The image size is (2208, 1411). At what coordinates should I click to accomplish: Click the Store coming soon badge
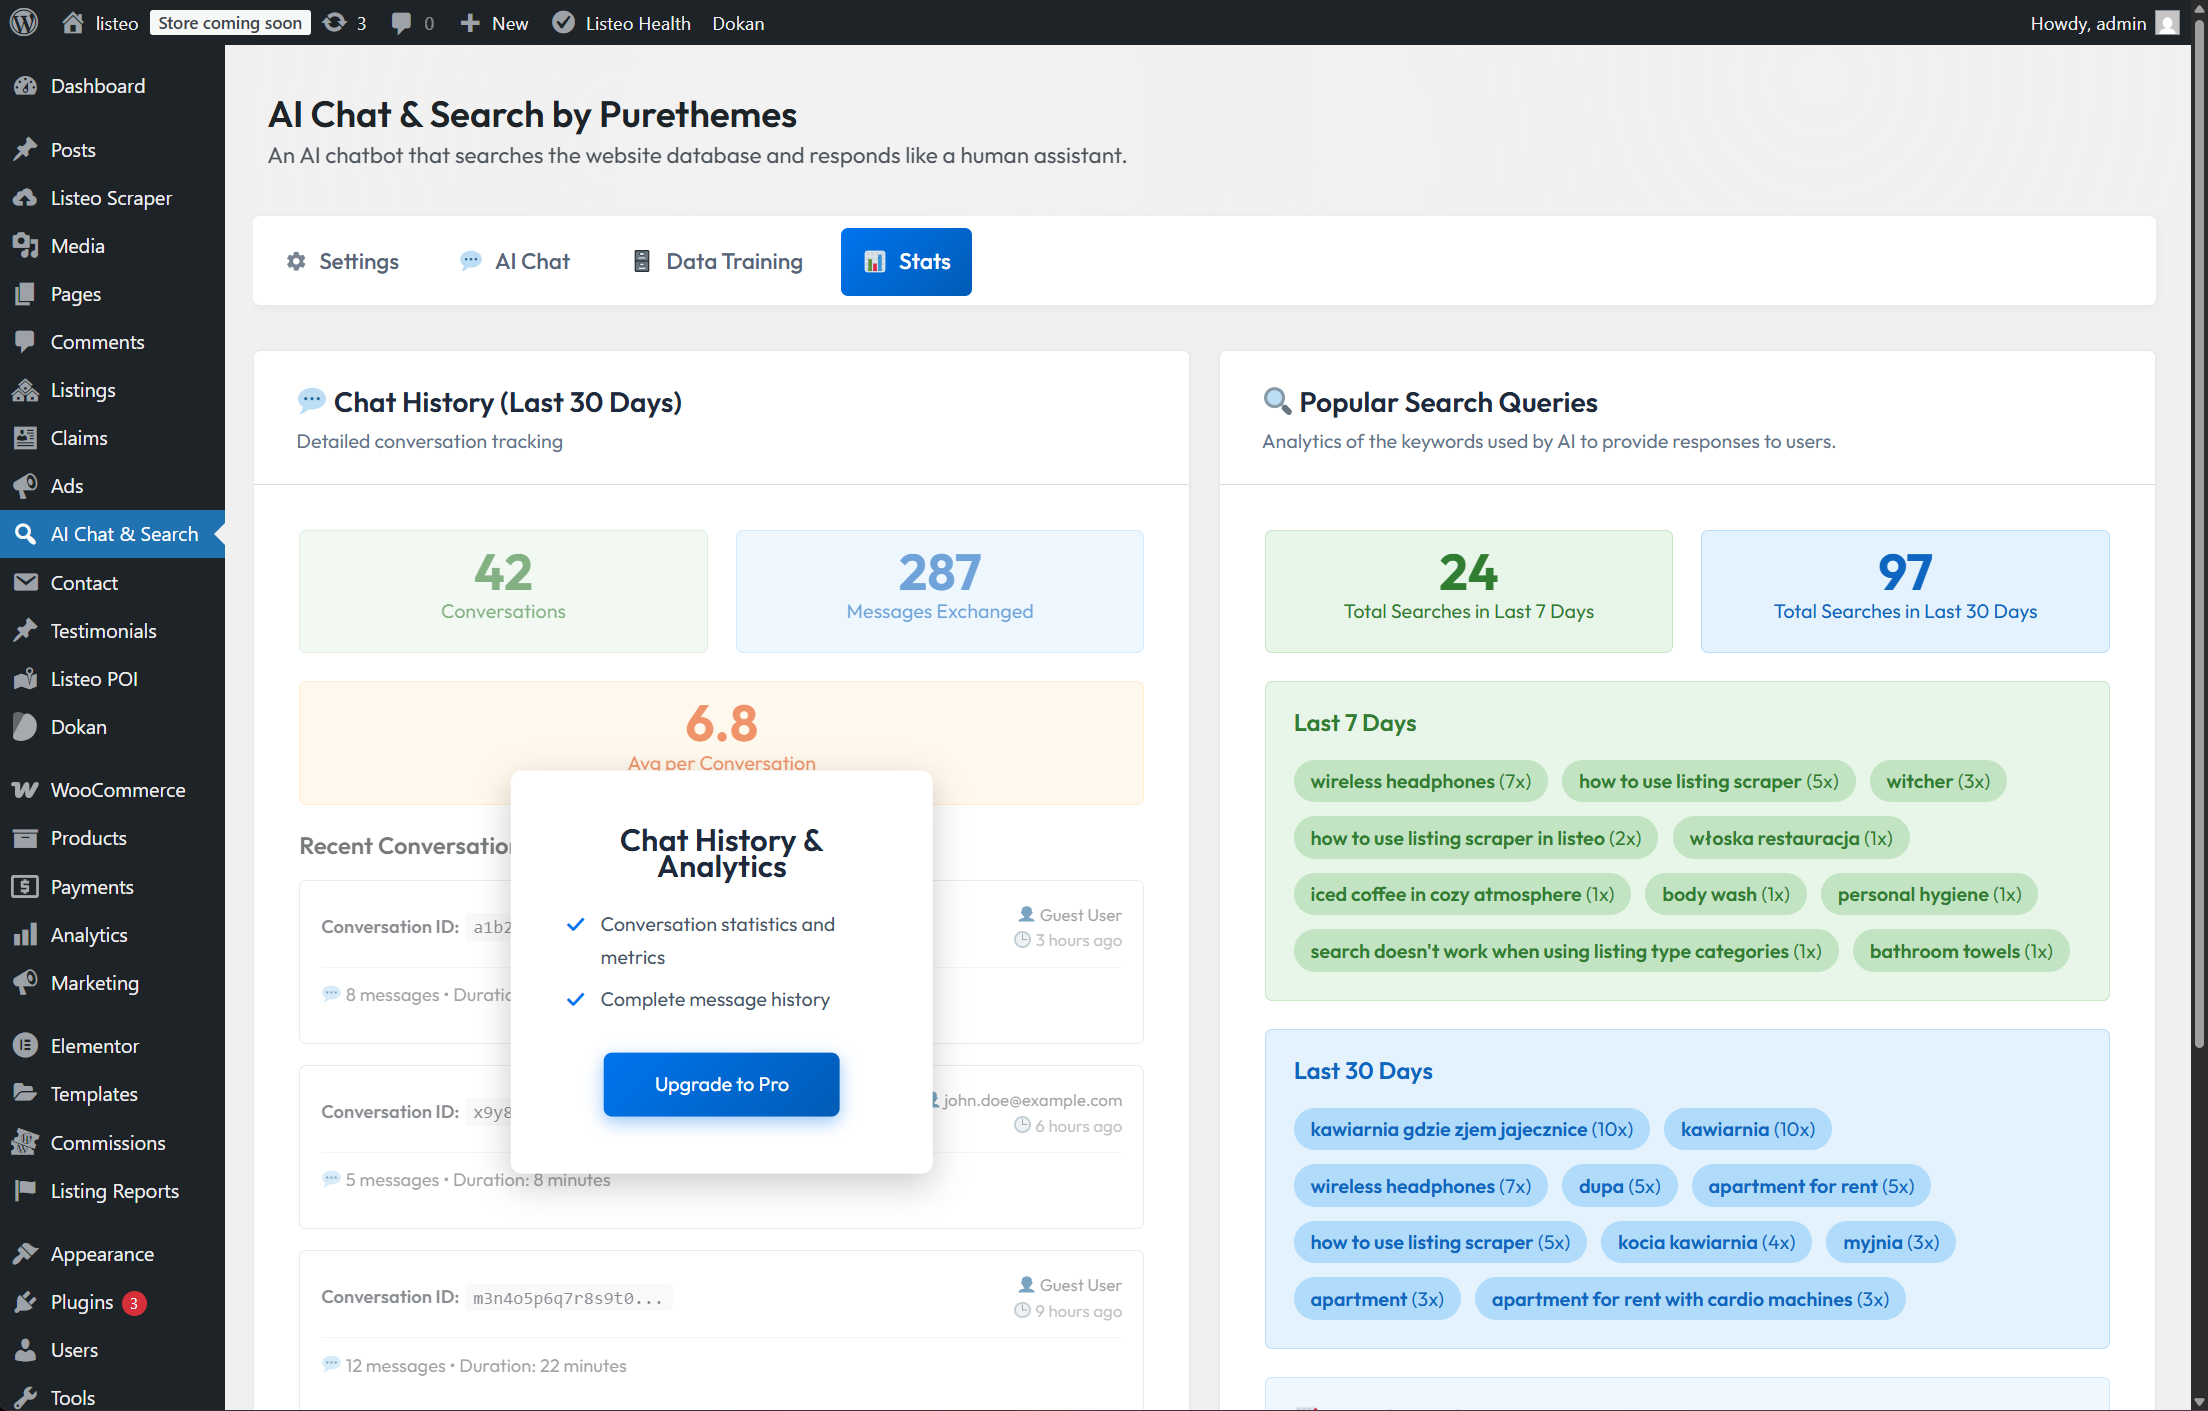click(x=230, y=22)
